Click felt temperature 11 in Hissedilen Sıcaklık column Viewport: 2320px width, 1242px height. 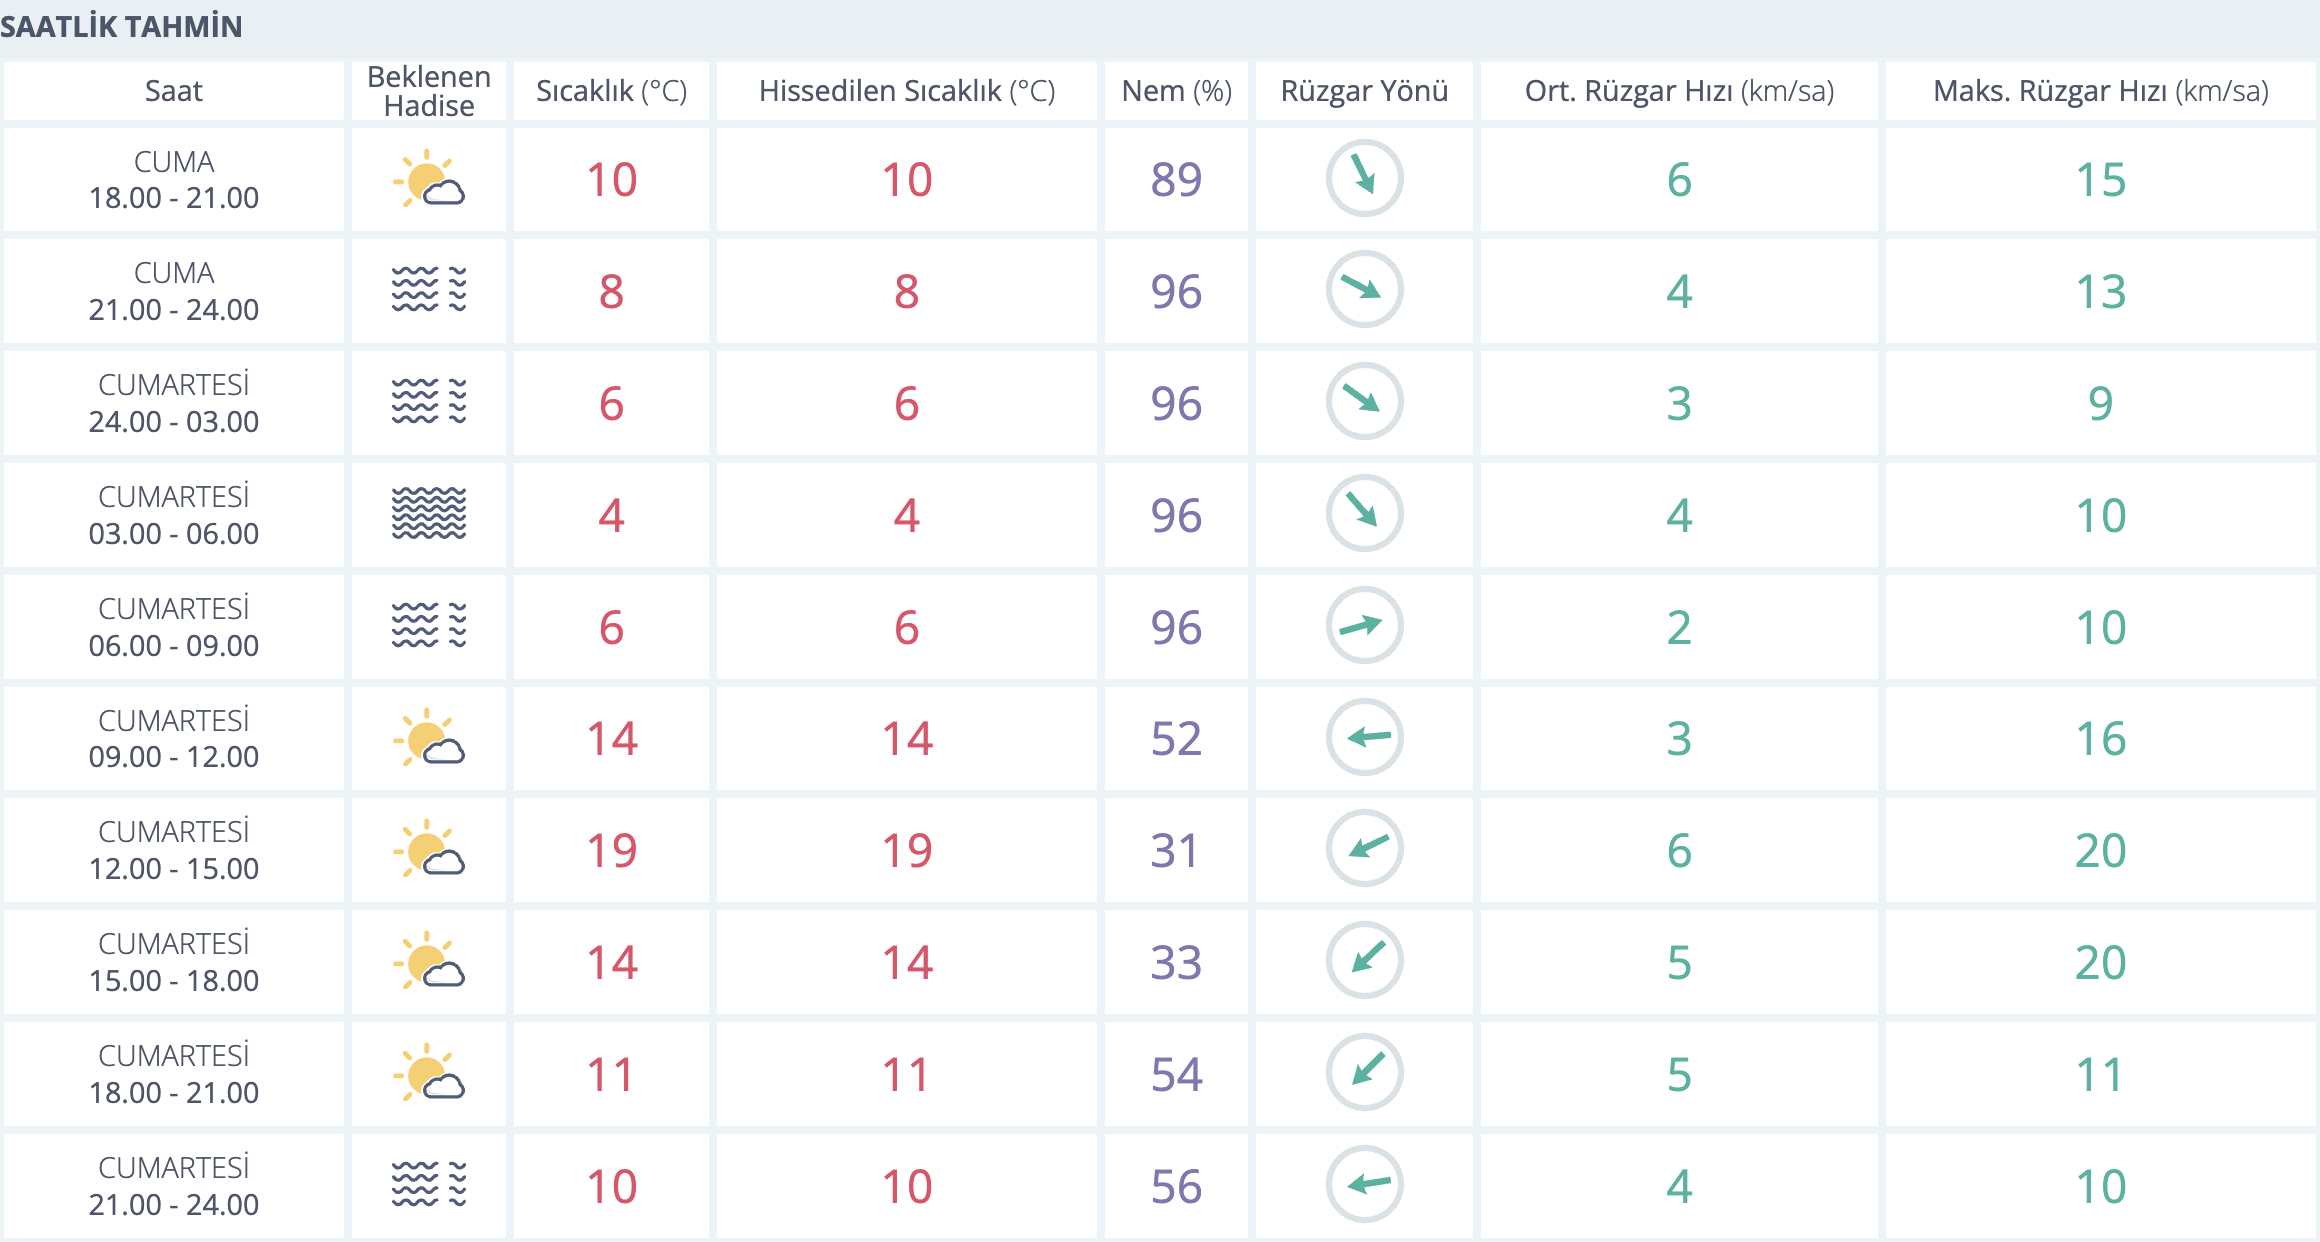[x=906, y=1075]
